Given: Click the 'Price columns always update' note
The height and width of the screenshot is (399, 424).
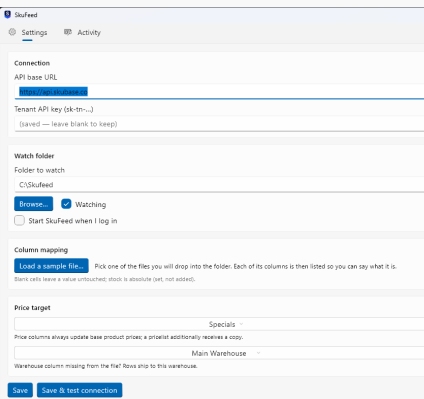Looking at the screenshot, I should click(x=129, y=337).
